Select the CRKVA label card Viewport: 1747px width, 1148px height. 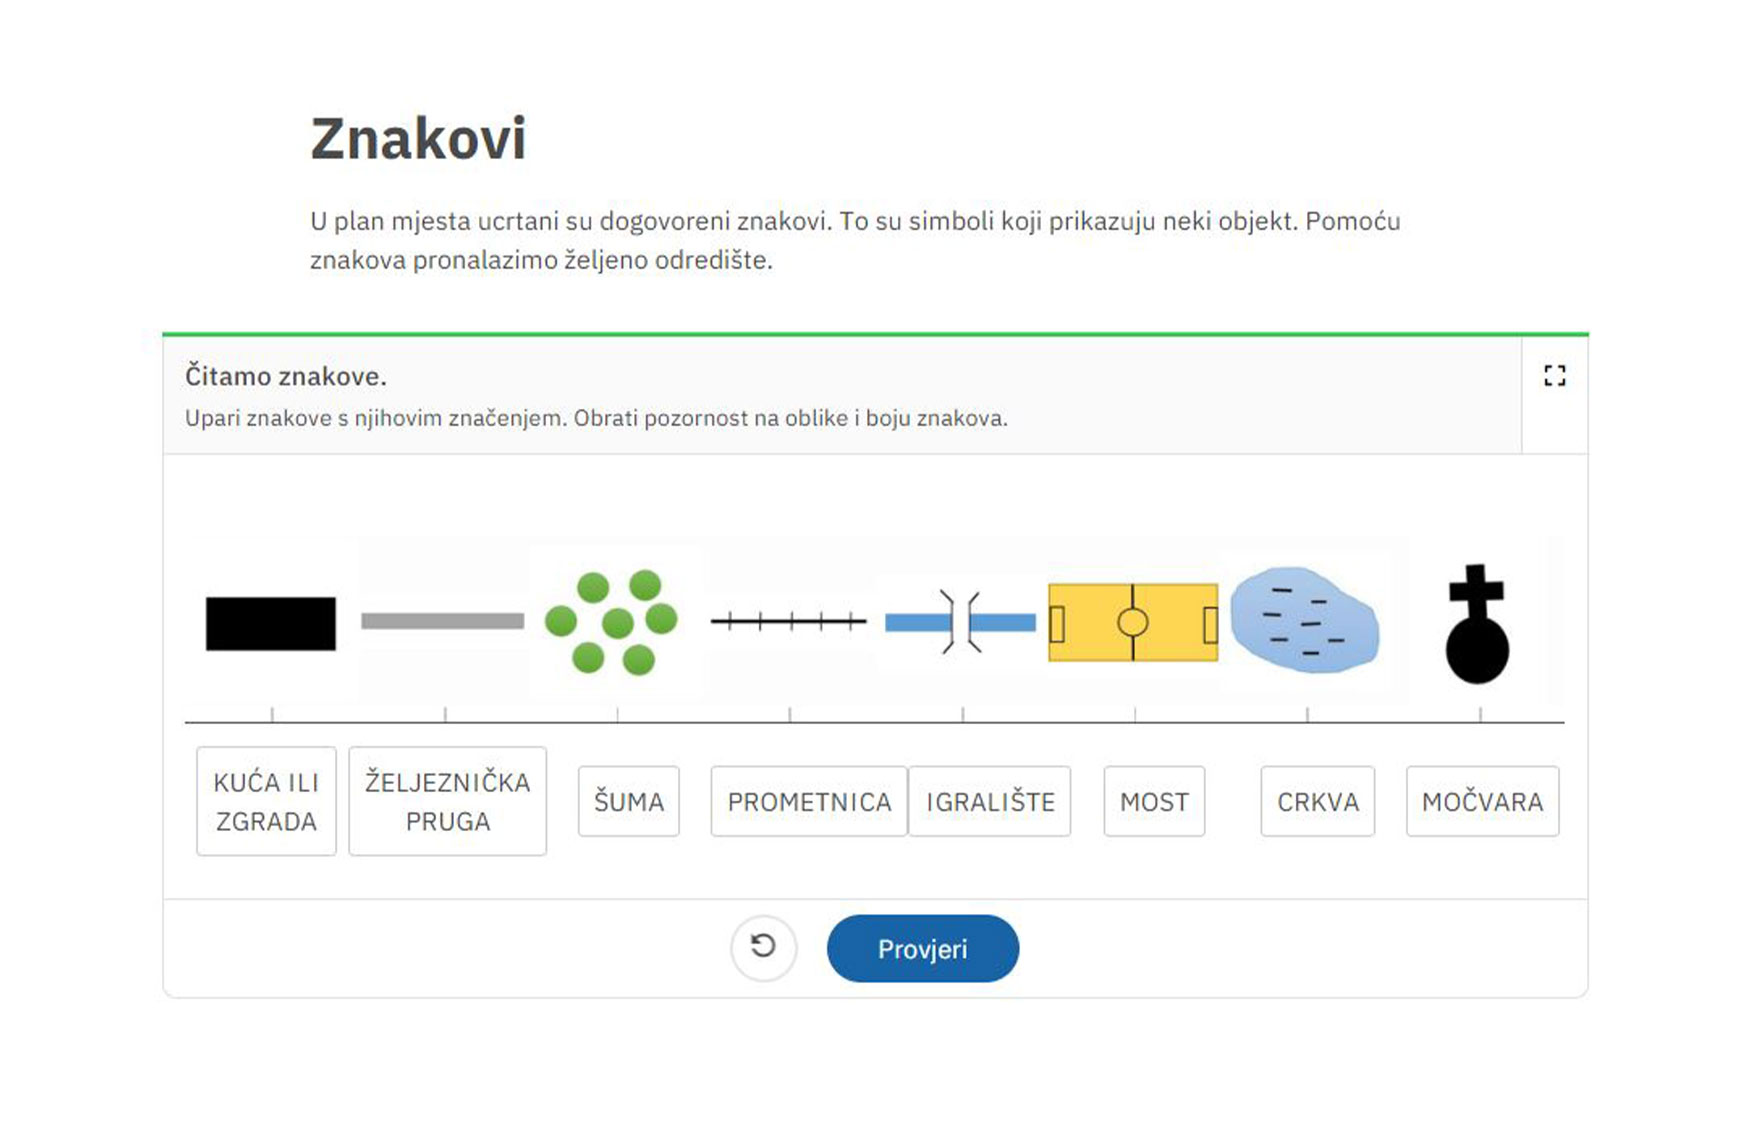[1318, 801]
